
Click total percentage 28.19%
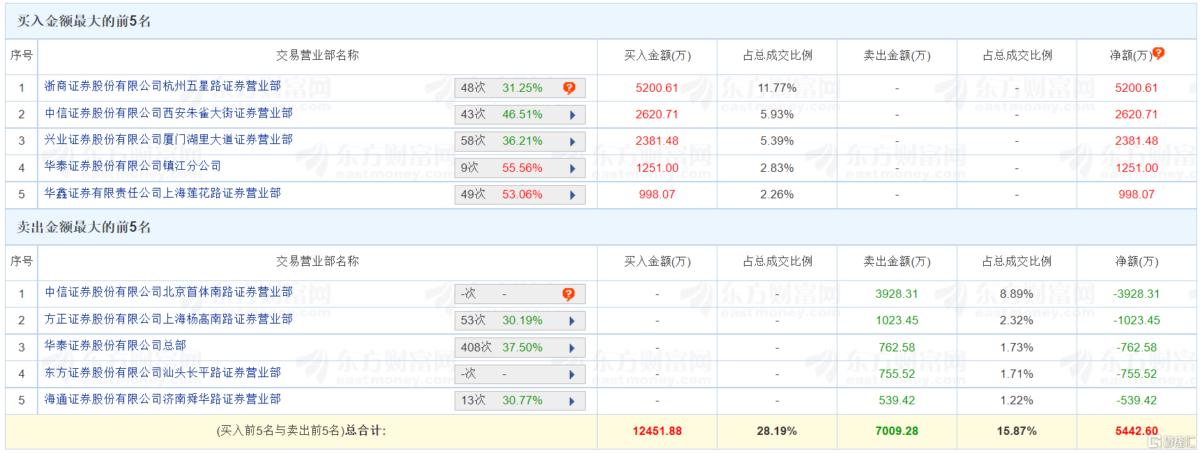point(776,431)
